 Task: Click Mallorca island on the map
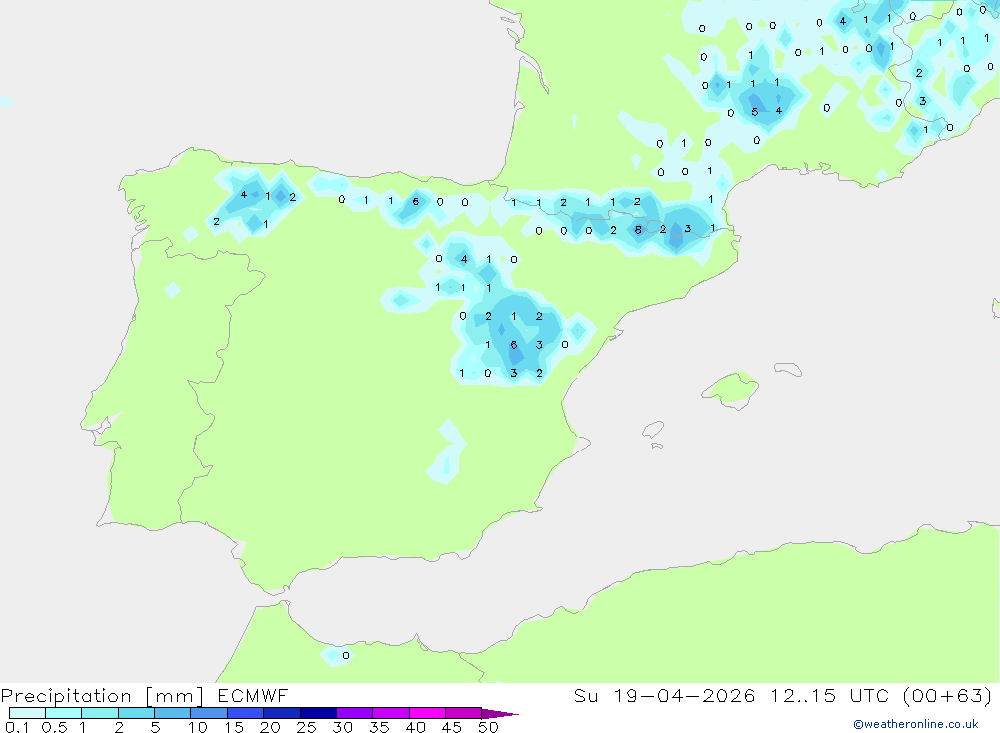pos(730,389)
